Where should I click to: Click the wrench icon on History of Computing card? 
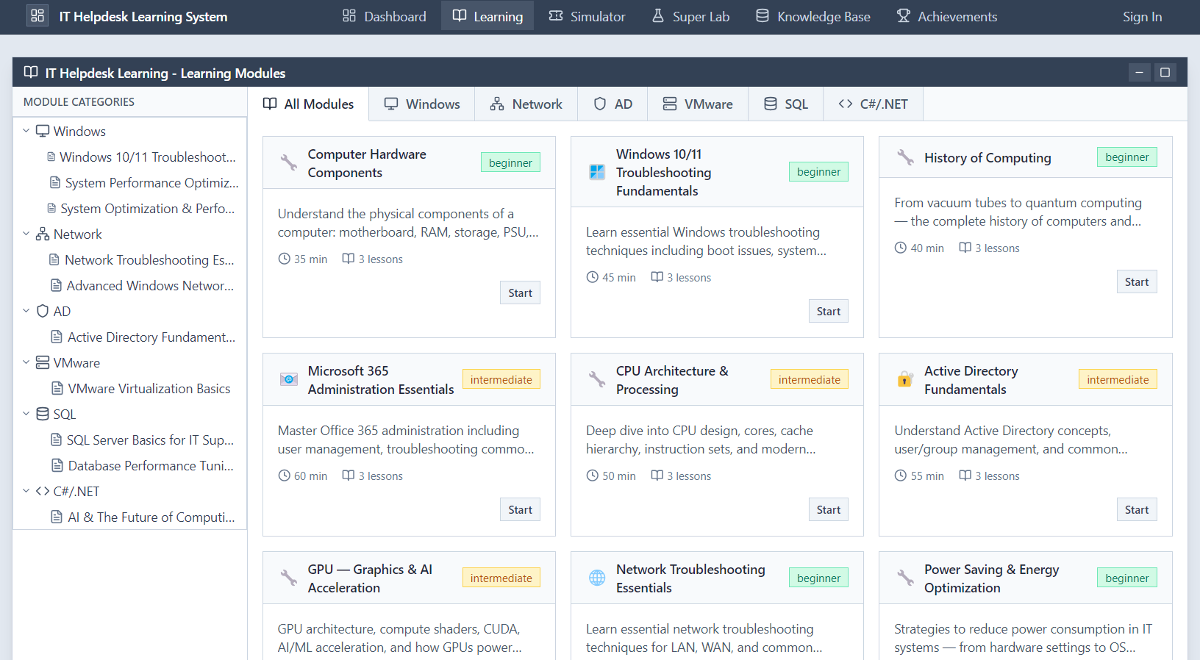tap(905, 157)
